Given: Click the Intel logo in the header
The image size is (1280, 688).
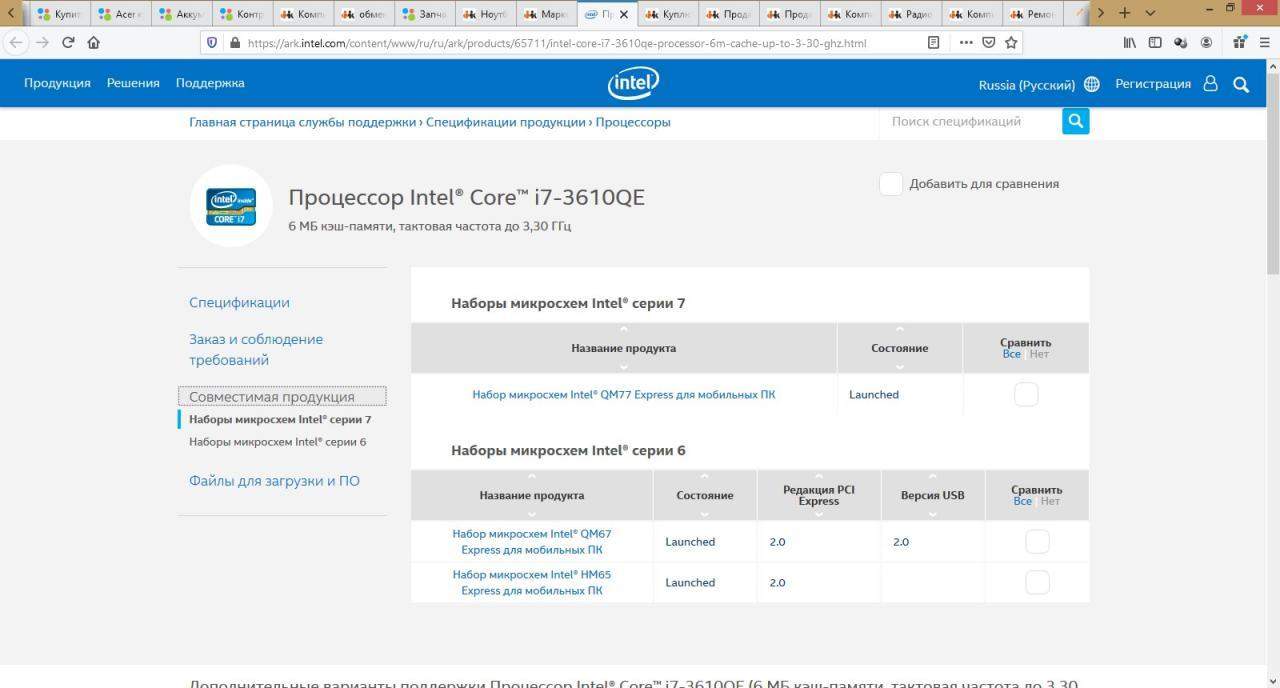Looking at the screenshot, I should tap(633, 84).
